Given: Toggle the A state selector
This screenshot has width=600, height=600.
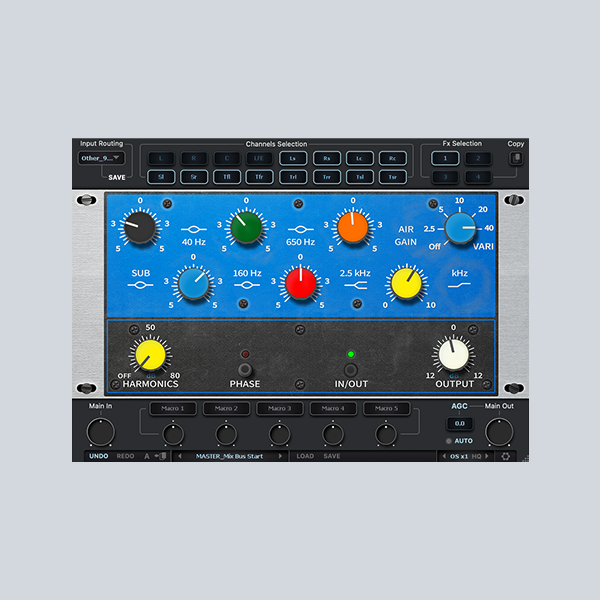Looking at the screenshot, I should click(x=147, y=456).
